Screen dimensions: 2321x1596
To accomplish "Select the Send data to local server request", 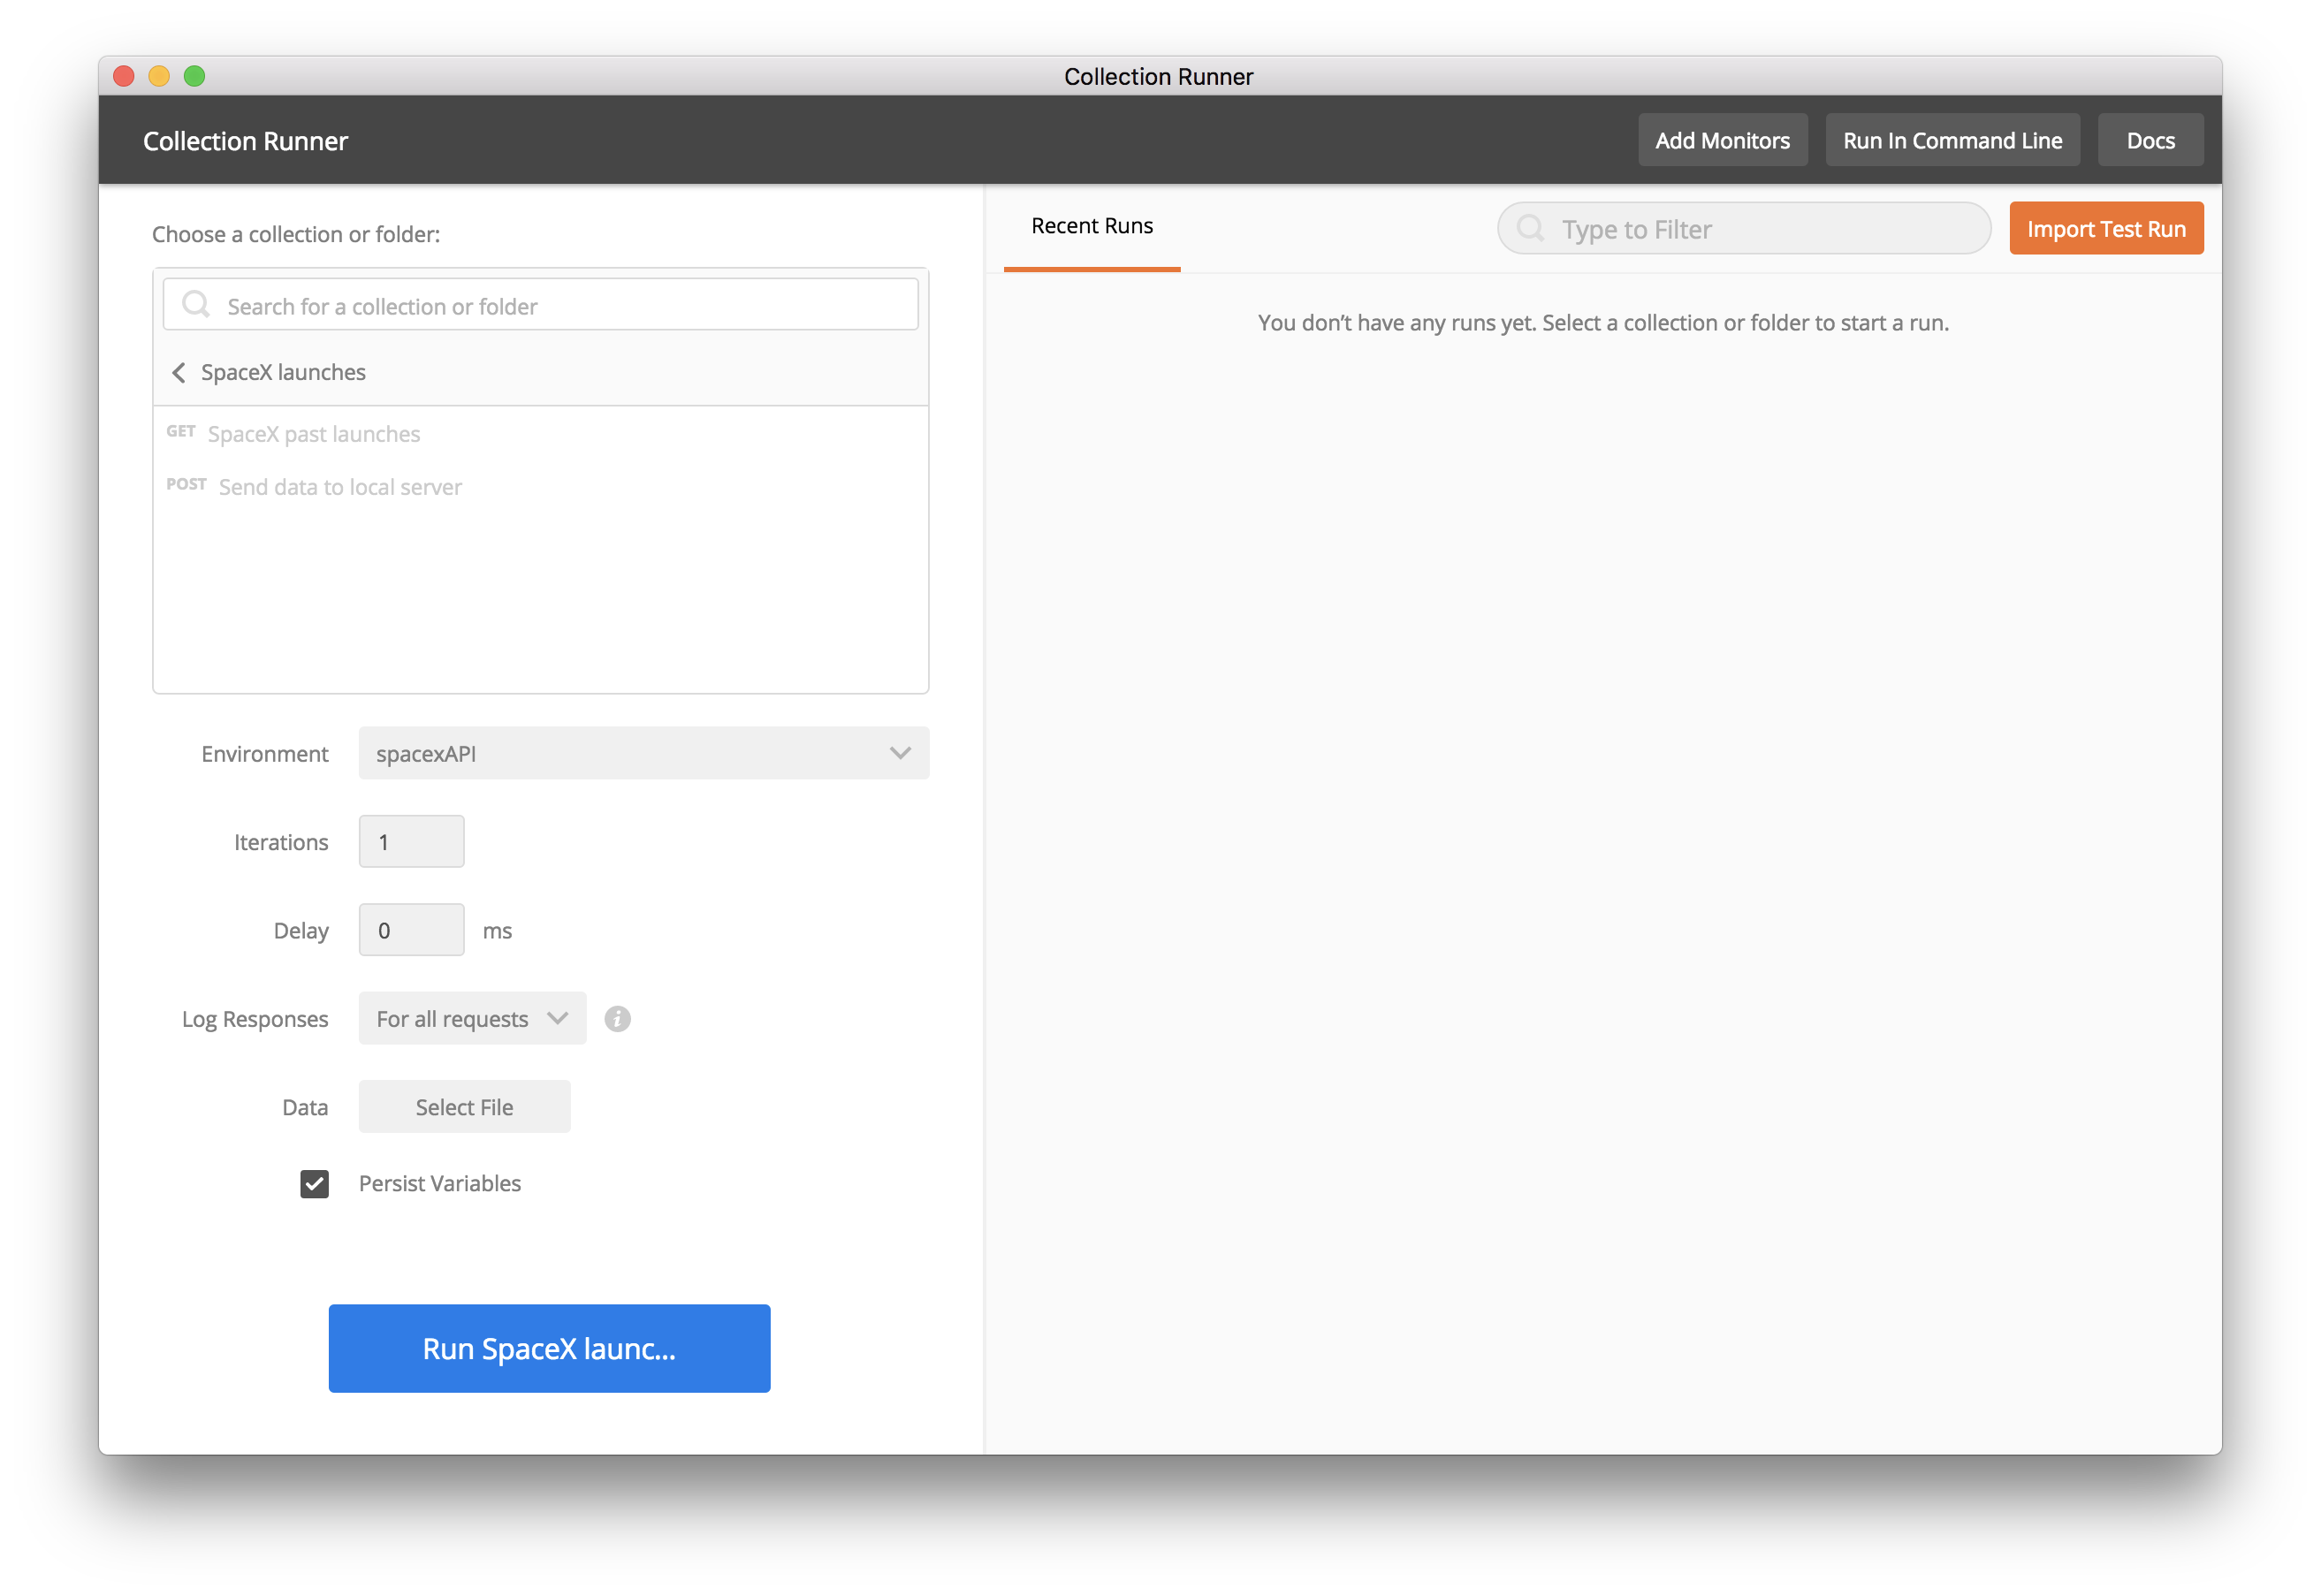I will [x=340, y=487].
